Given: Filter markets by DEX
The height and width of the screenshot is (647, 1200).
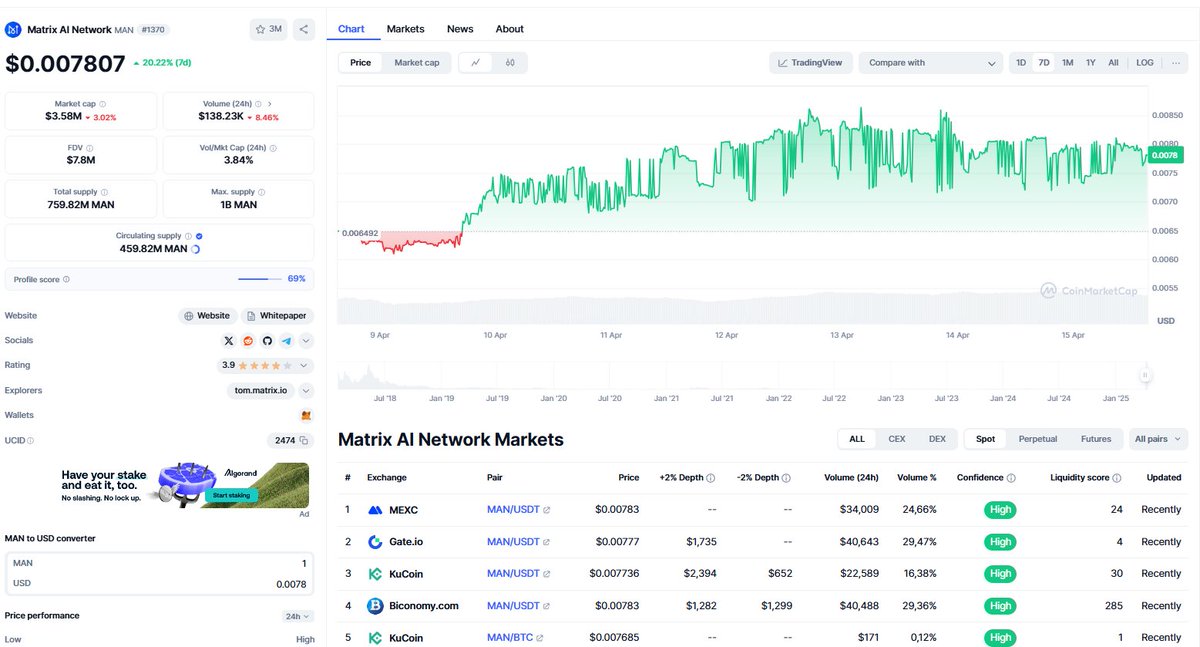Looking at the screenshot, I should pyautogui.click(x=937, y=439).
